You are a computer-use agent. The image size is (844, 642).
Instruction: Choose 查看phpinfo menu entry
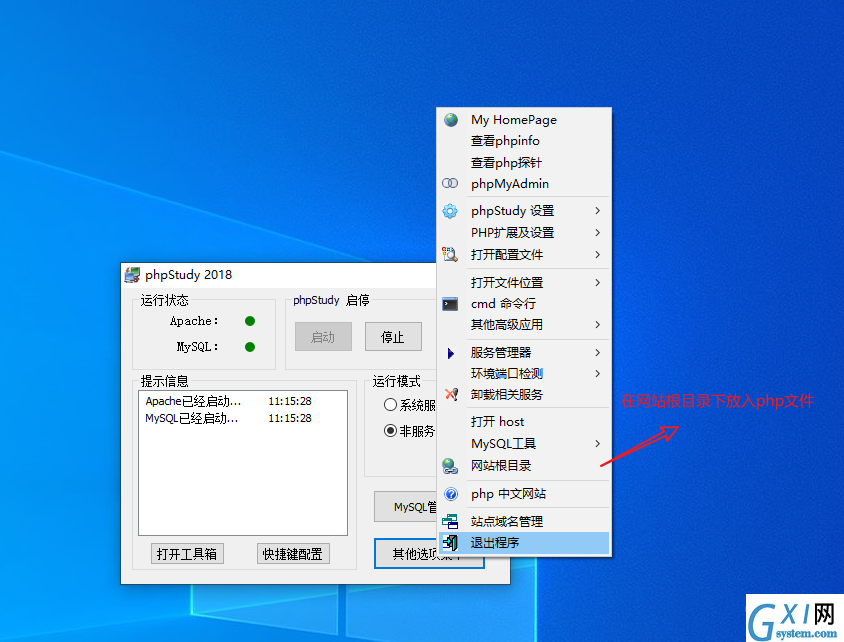[x=524, y=141]
